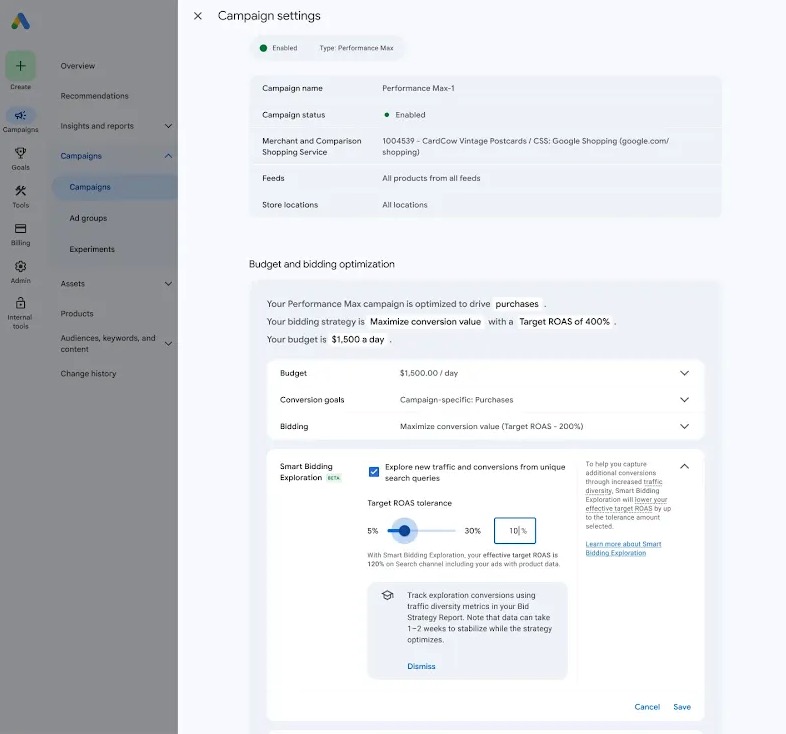The image size is (786, 734).
Task: Open the Goals trophy icon
Action: click(21, 152)
